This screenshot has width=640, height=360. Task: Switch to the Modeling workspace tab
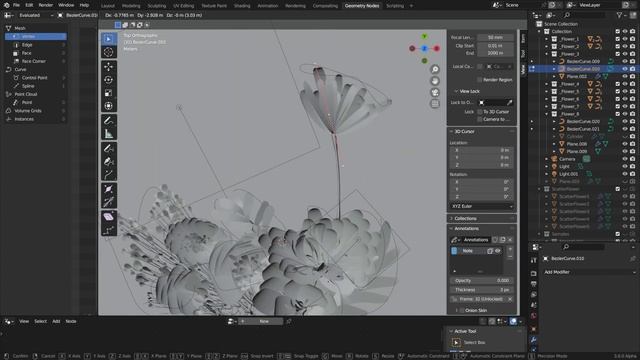(131, 6)
